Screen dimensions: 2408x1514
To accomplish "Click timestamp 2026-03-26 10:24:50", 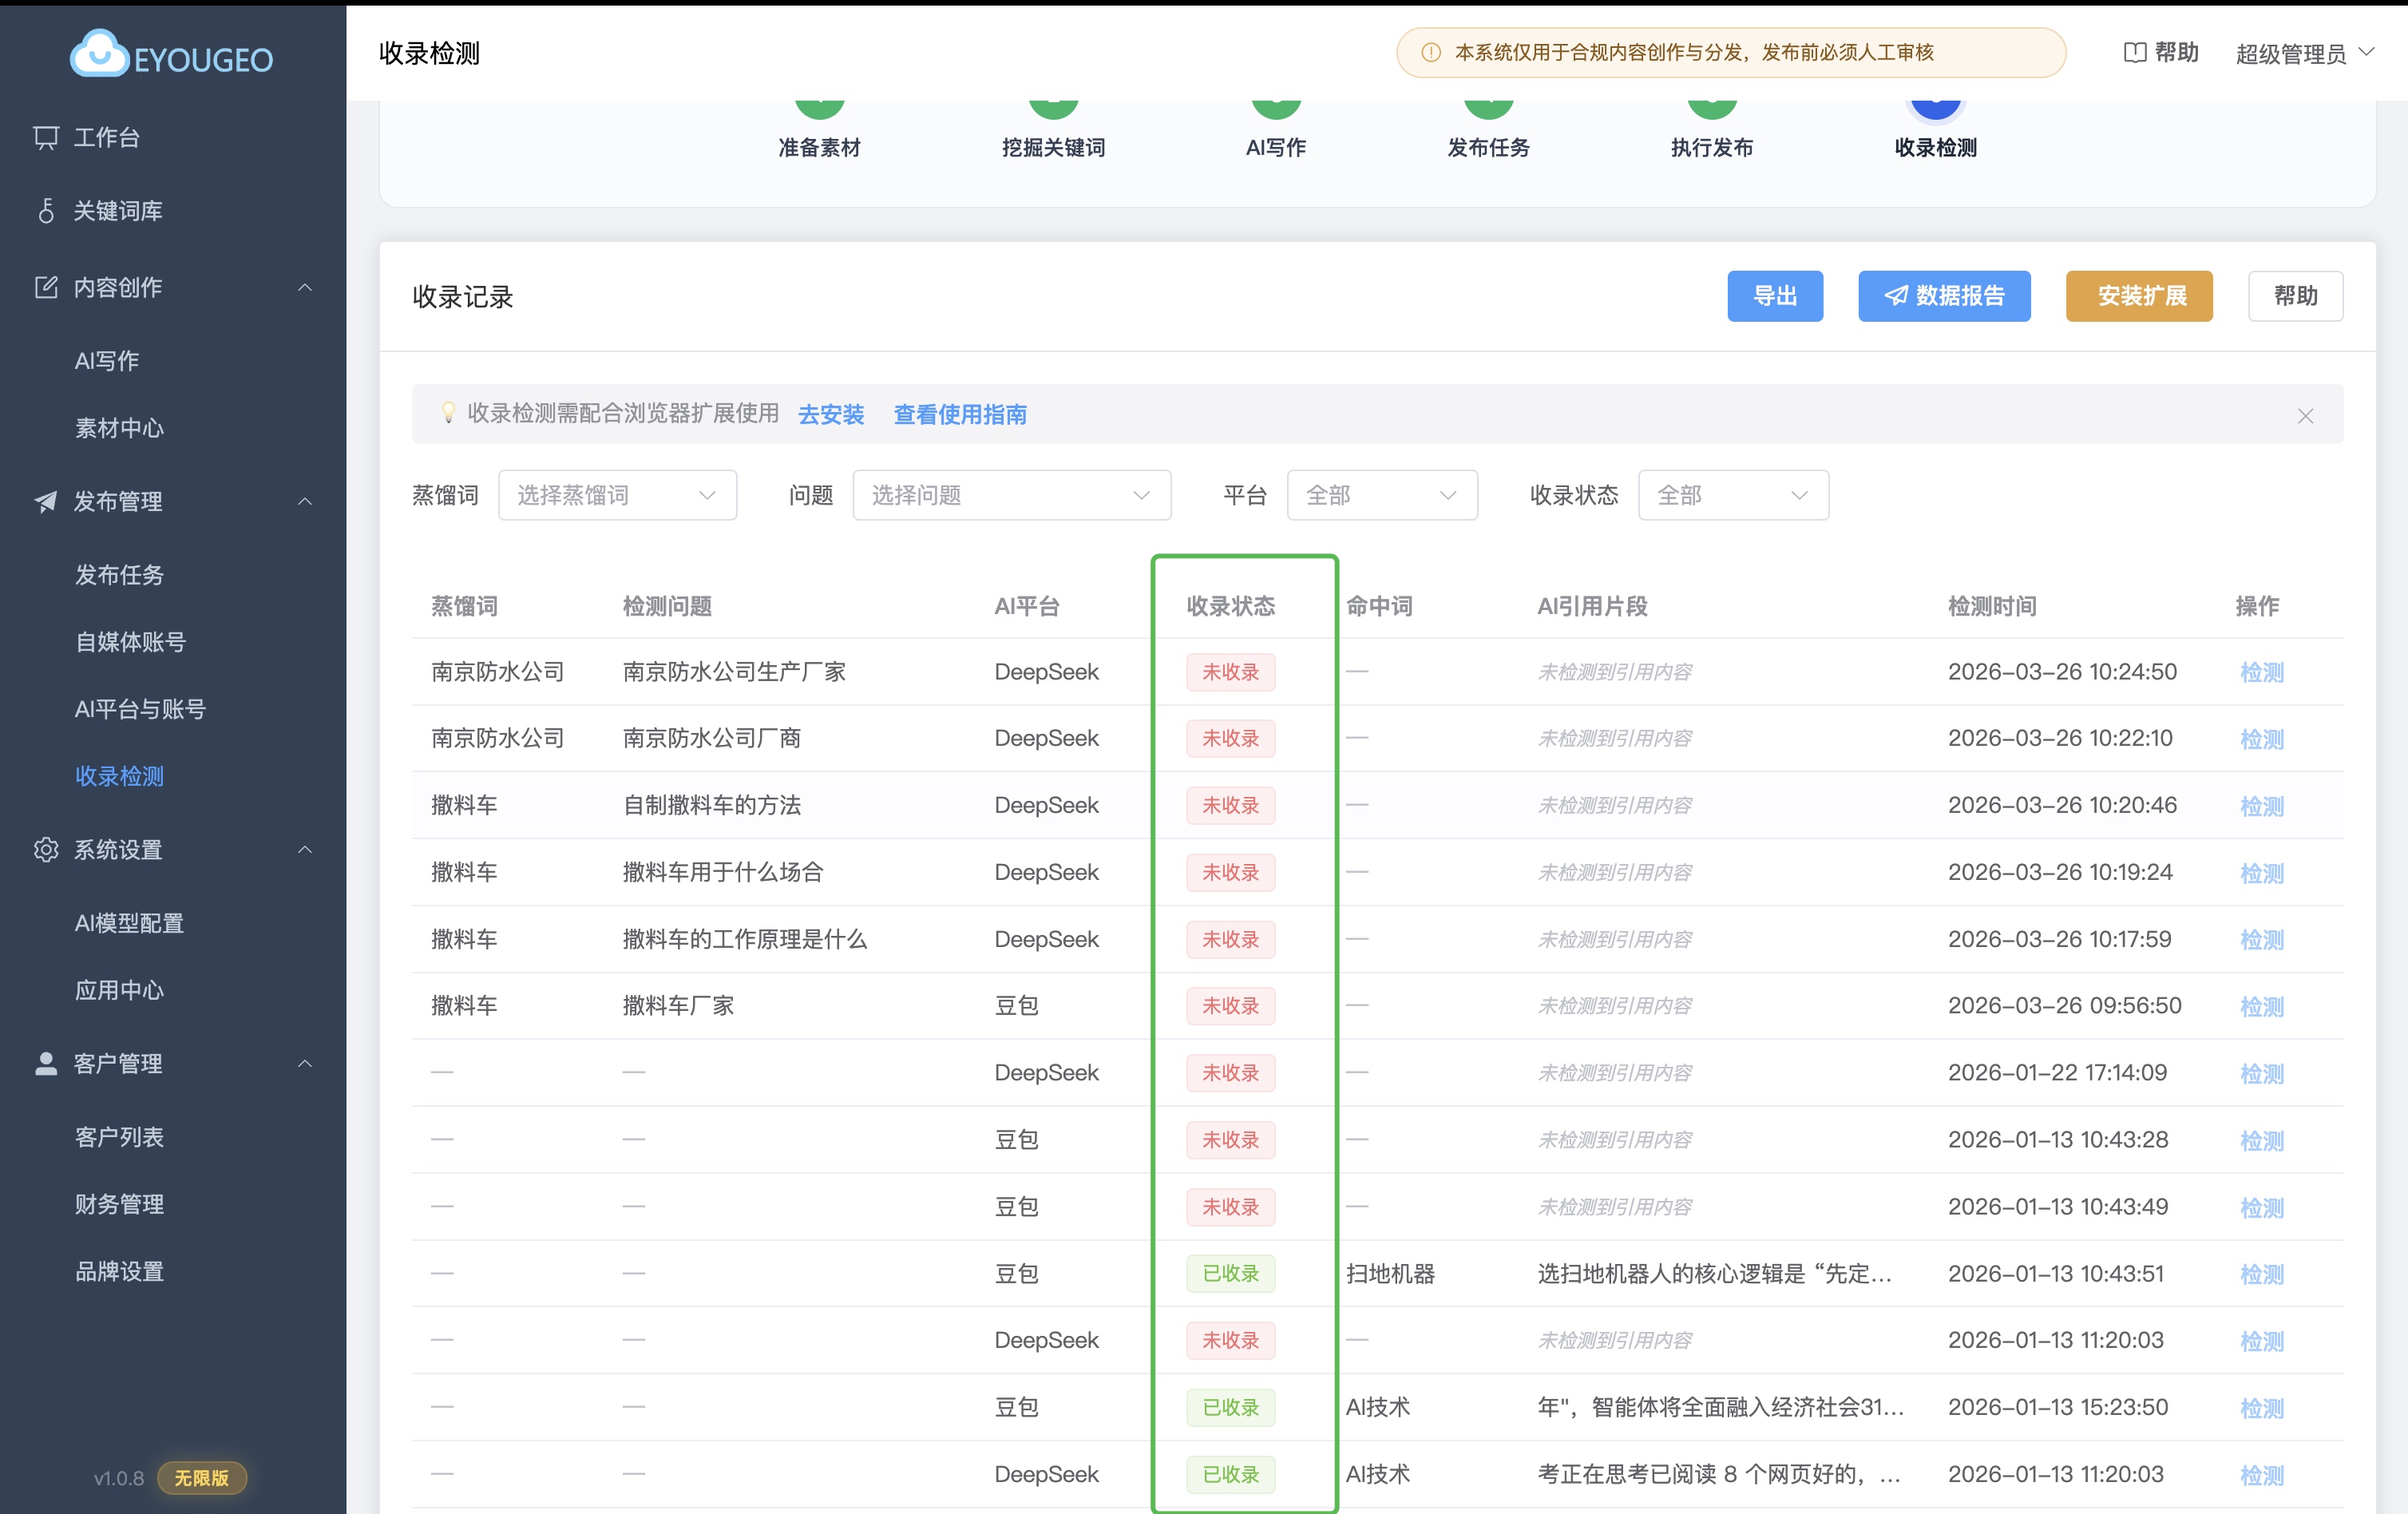I will click(2062, 672).
